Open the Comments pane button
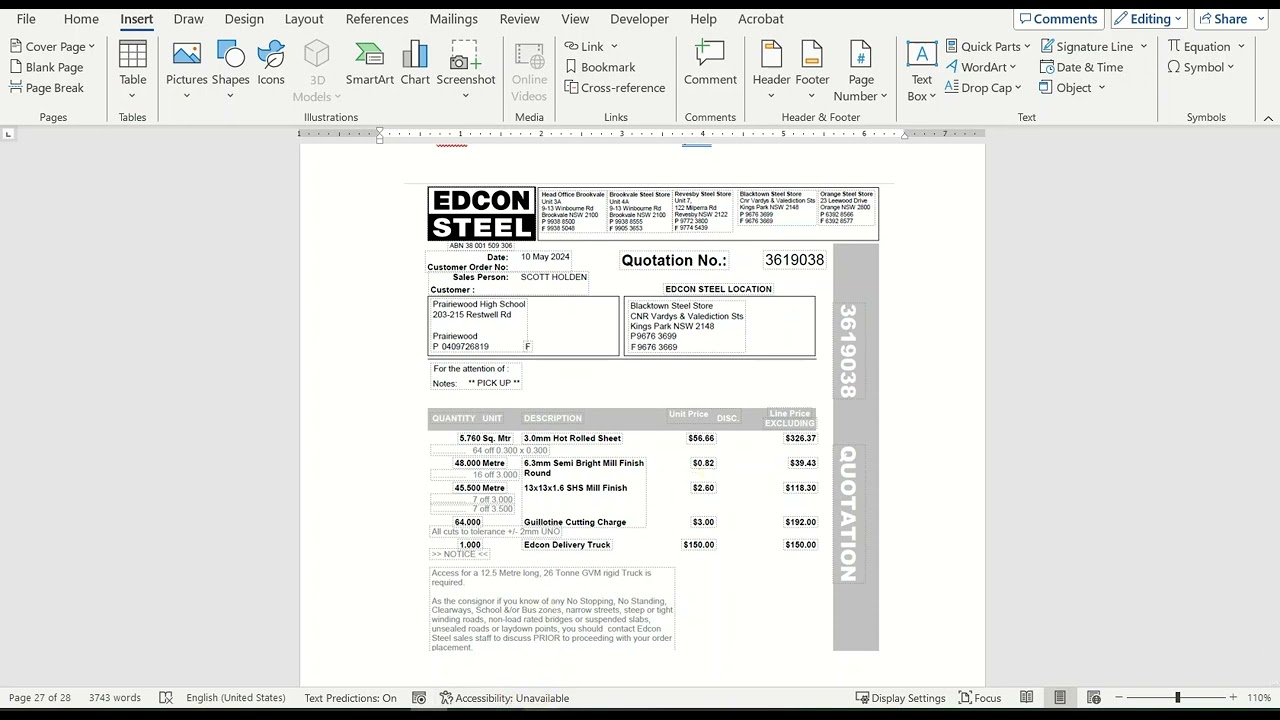Viewport: 1280px width, 720px height. [x=1058, y=19]
